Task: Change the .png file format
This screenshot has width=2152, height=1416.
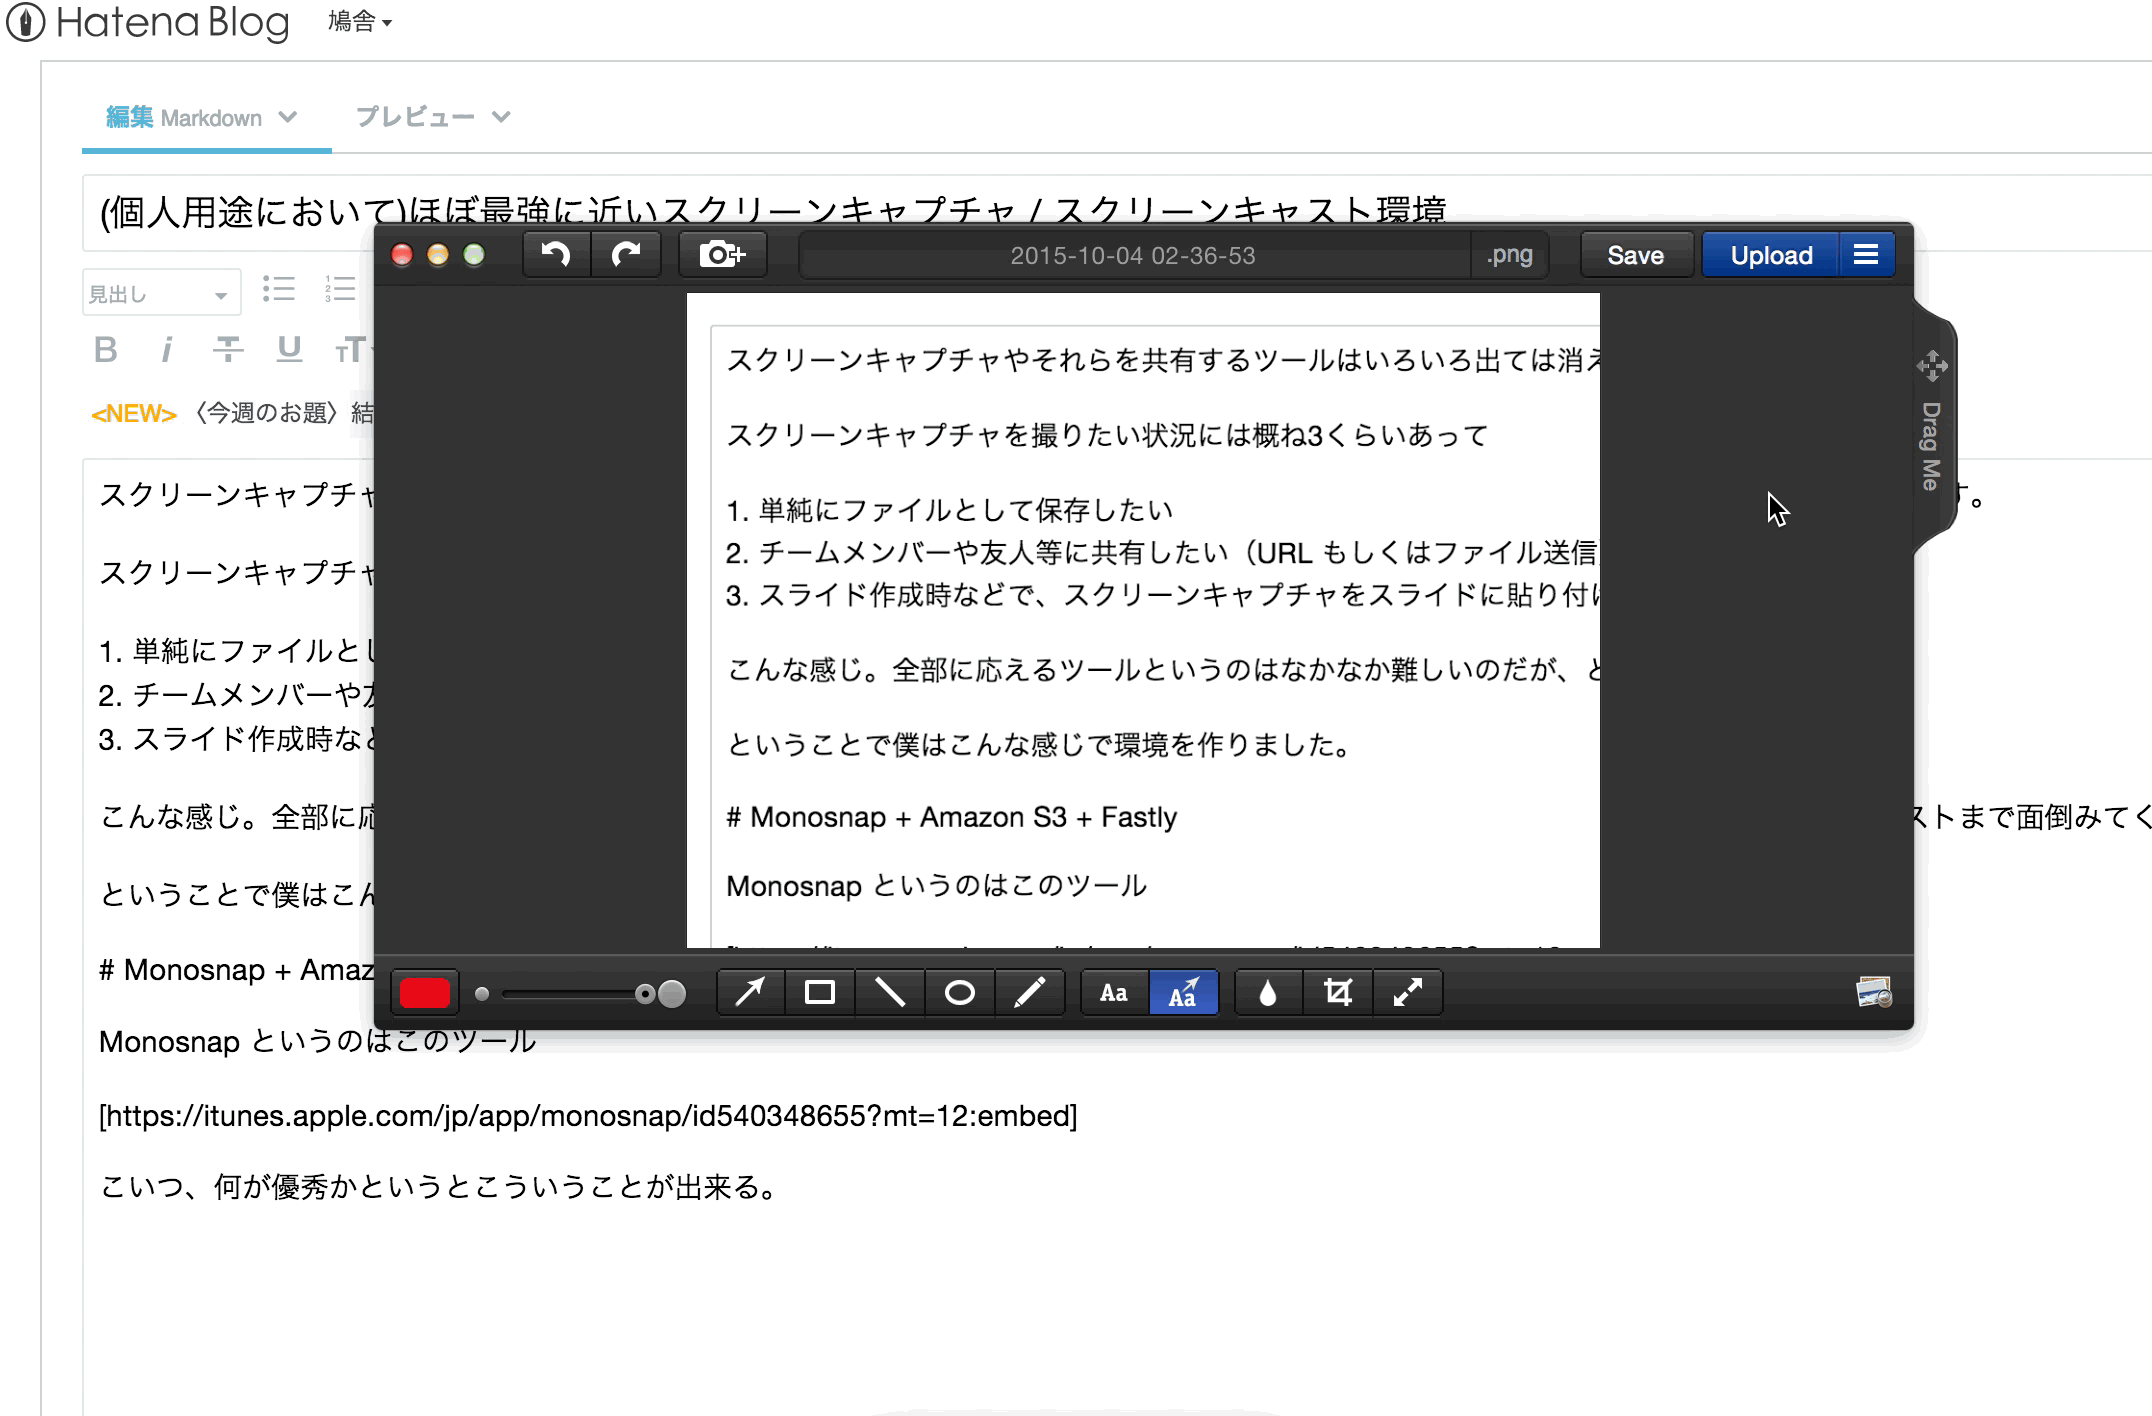Action: click(x=1510, y=255)
